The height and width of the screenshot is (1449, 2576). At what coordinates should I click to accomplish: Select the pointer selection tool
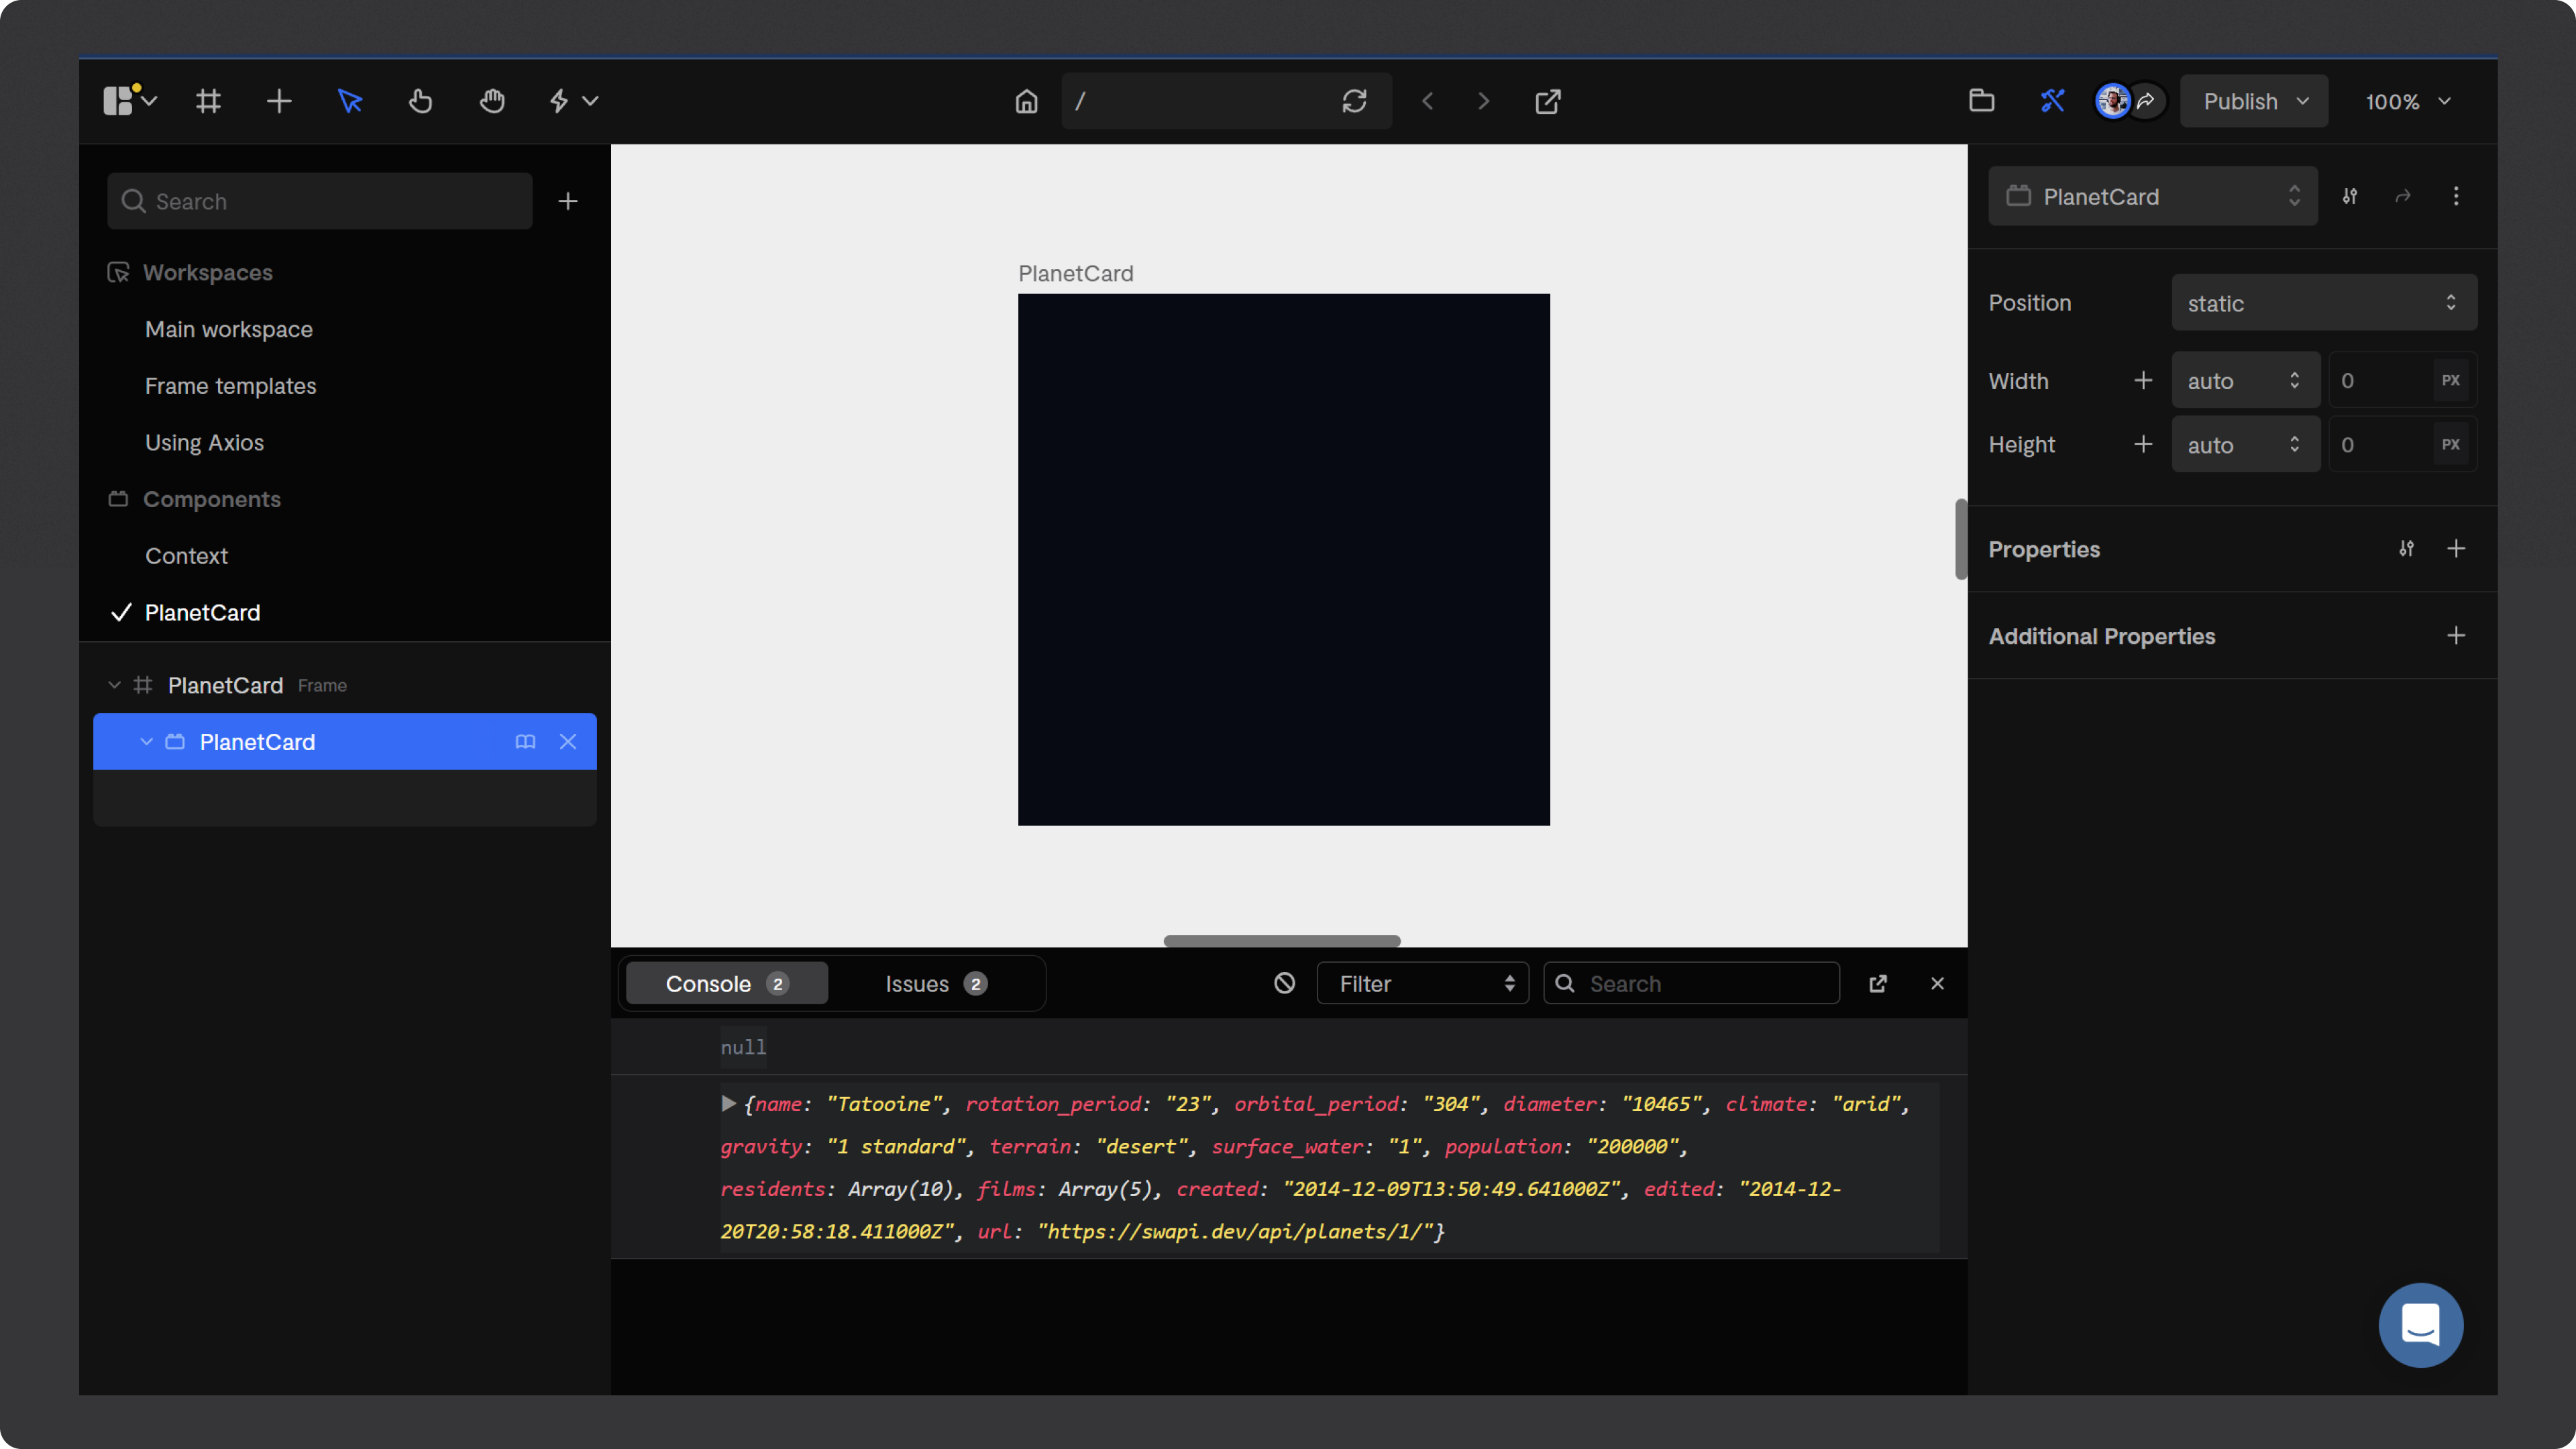click(x=350, y=101)
